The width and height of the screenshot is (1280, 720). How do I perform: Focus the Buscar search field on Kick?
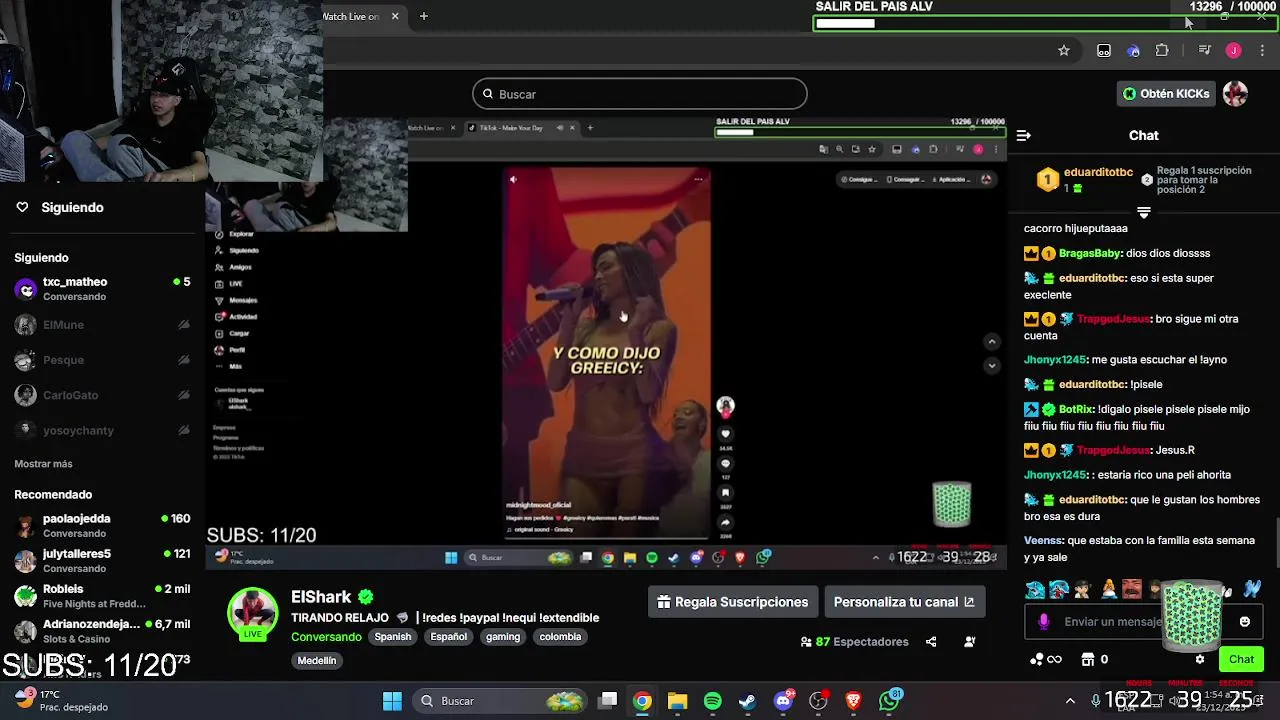coord(640,94)
